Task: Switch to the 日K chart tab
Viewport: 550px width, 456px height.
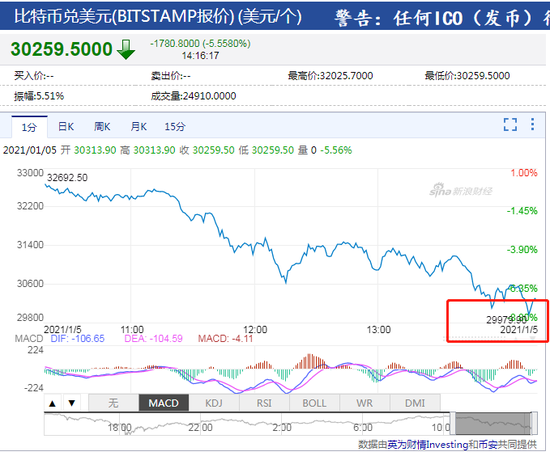Action: point(66,127)
